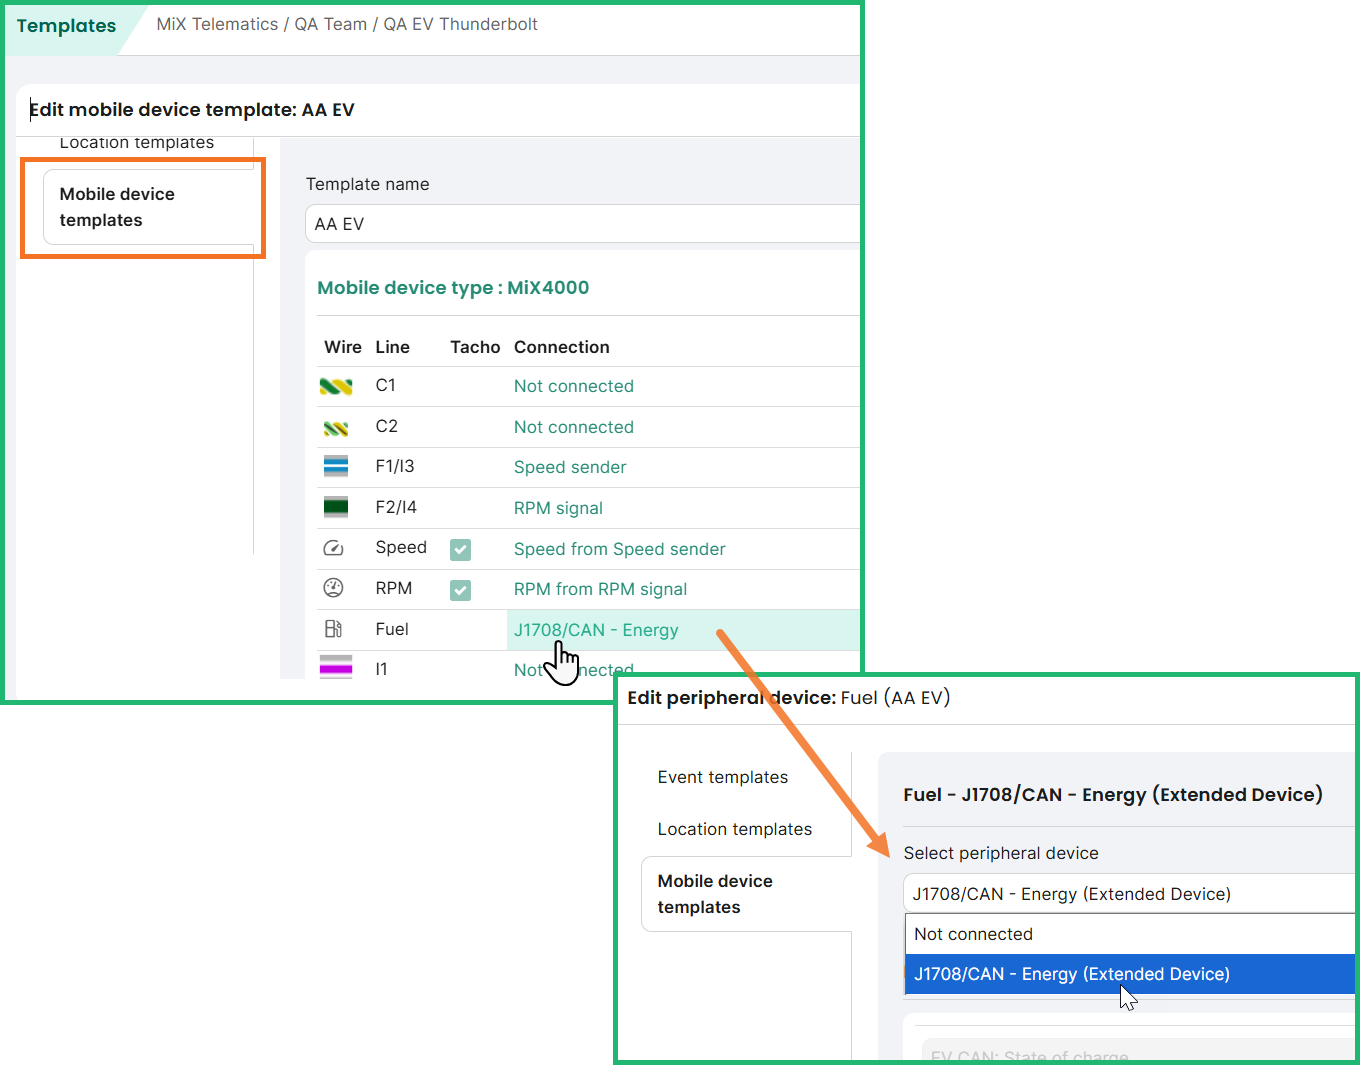Screen dimensions: 1360x1065
Task: Click the C2 wire color icon
Action: [x=336, y=428]
